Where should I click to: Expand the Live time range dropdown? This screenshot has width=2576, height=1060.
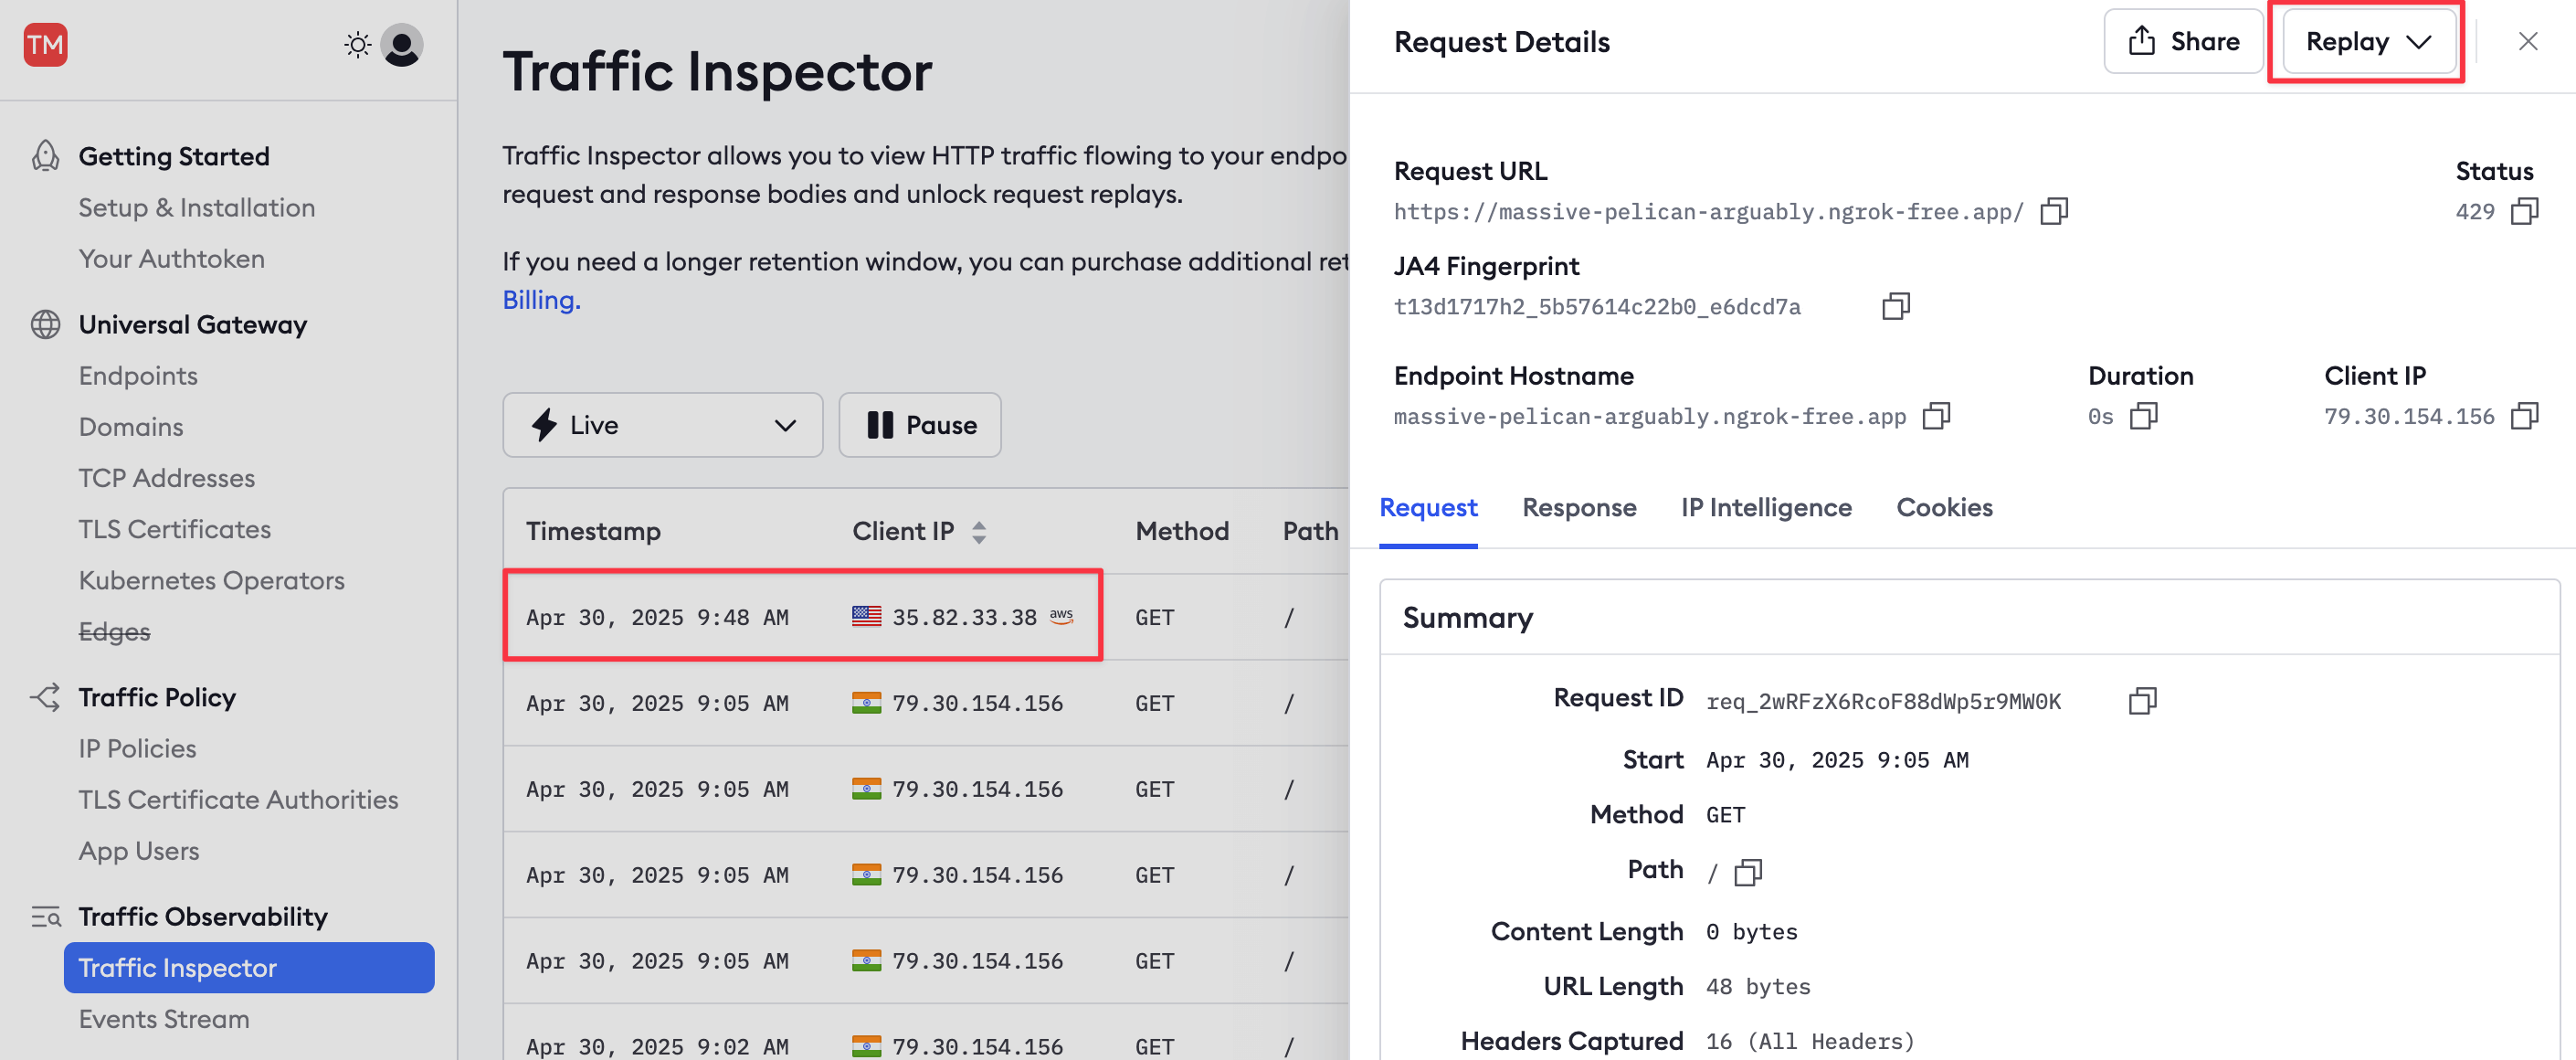pos(662,425)
